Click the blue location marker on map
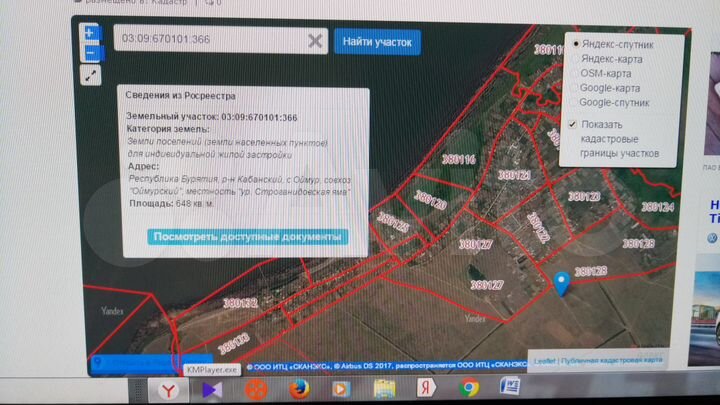Viewport: 720px width, 405px height. coord(563,284)
